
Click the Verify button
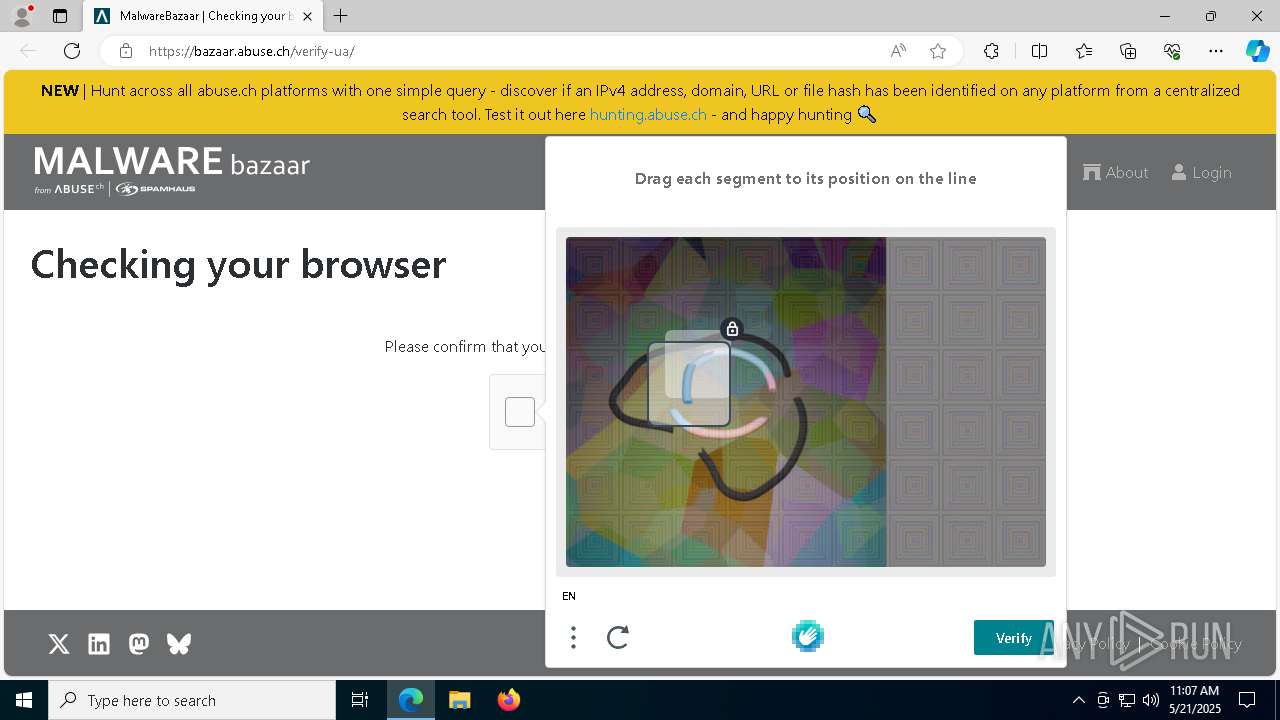click(1014, 638)
